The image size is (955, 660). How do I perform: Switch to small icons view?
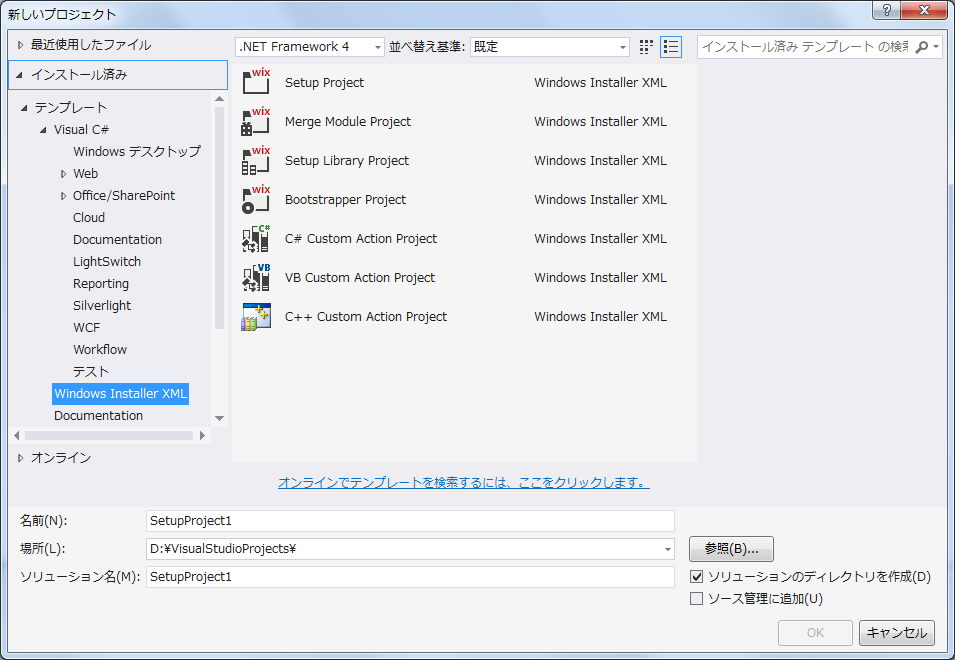point(646,47)
